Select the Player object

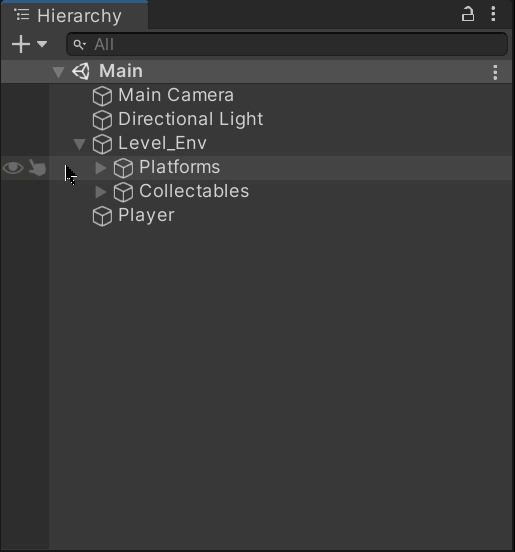(146, 215)
